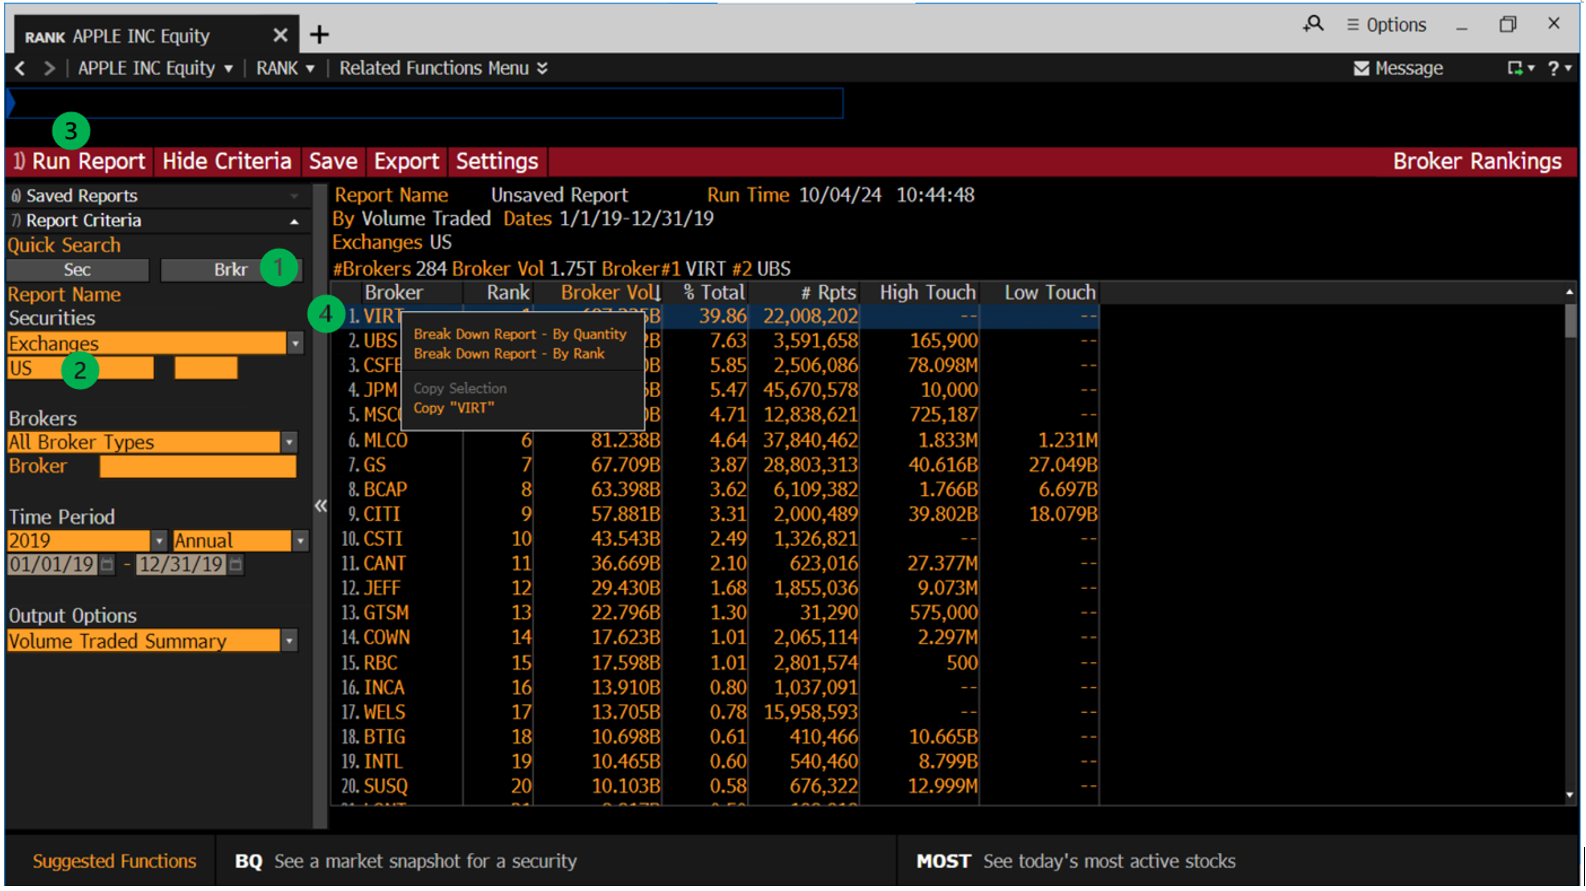Choose Copy "VIRT" from context menu
The image size is (1586, 891).
point(454,408)
